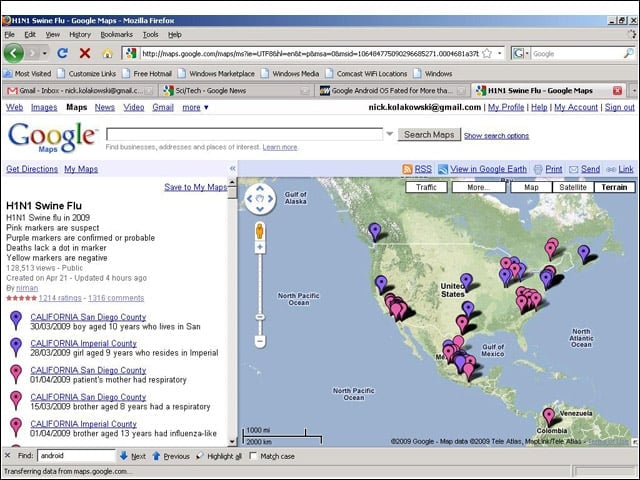Open the 1316 comments link
Viewport: 640px width, 480px height.
tap(116, 298)
